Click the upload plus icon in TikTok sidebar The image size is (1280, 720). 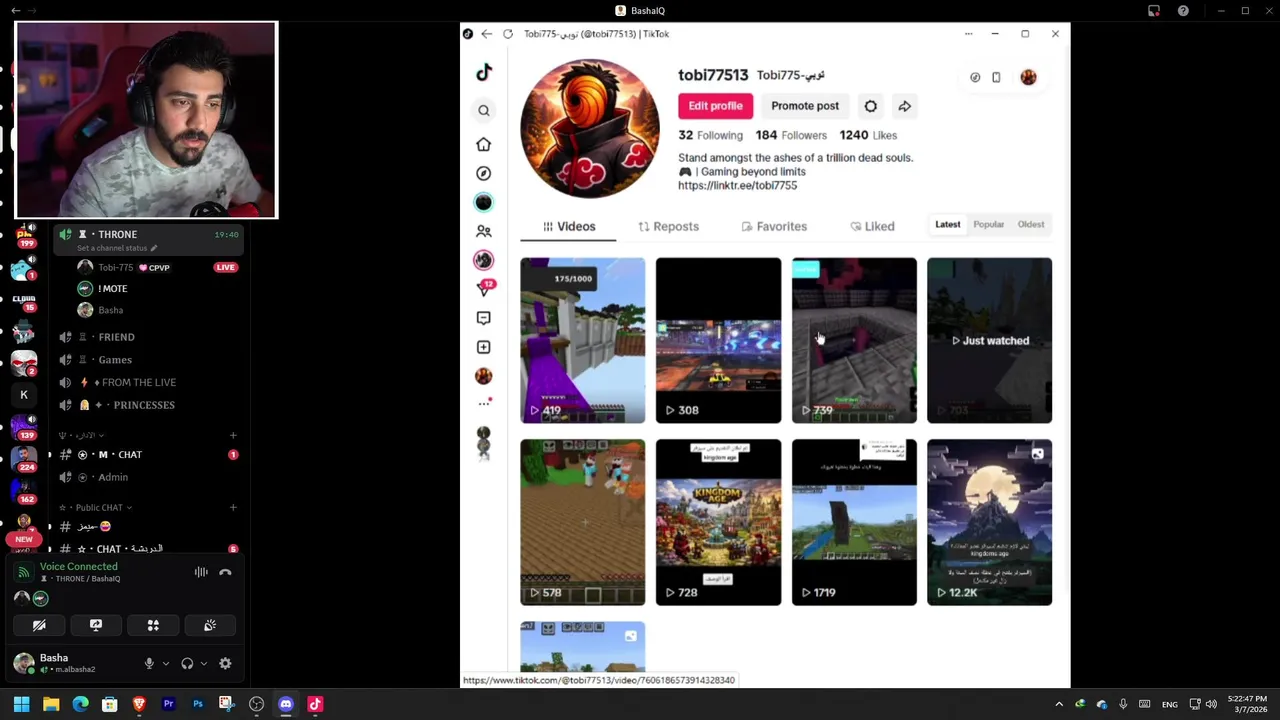coord(484,347)
